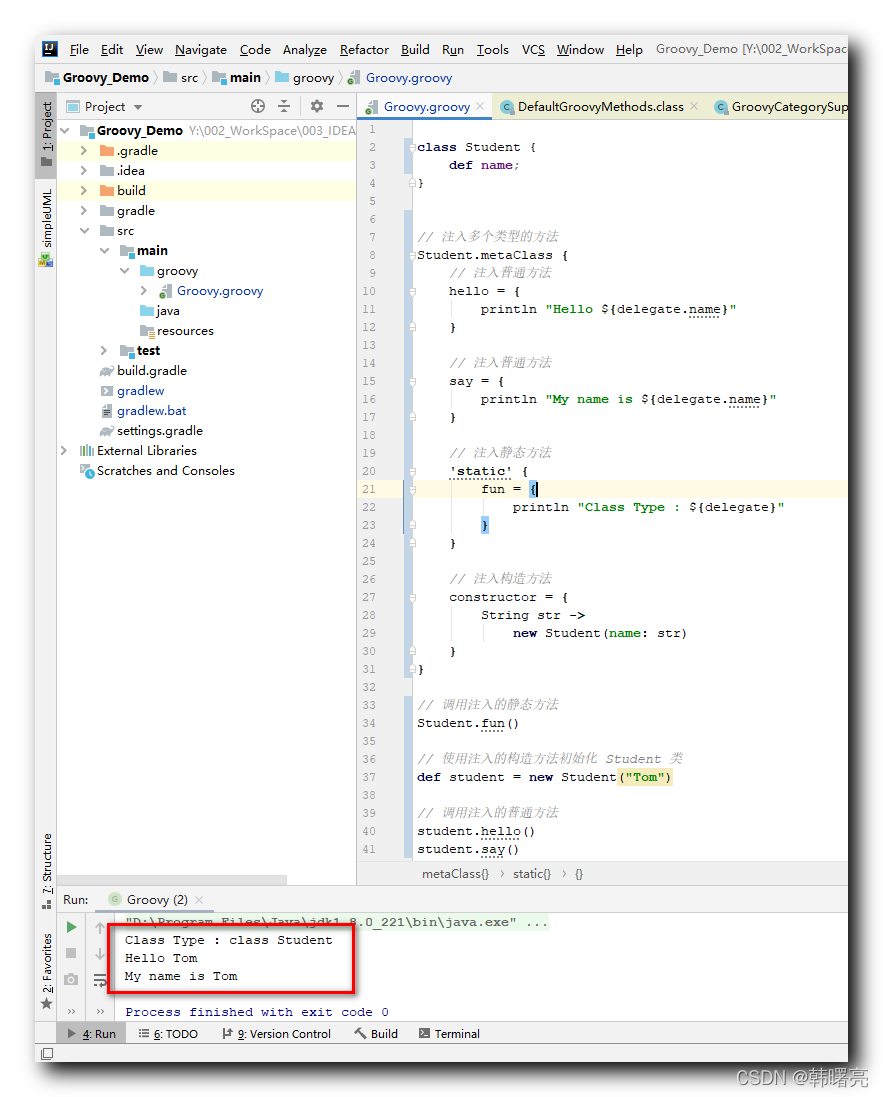The image size is (883, 1097).
Task: Click the down-arrow stack trace icon
Action: click(100, 954)
